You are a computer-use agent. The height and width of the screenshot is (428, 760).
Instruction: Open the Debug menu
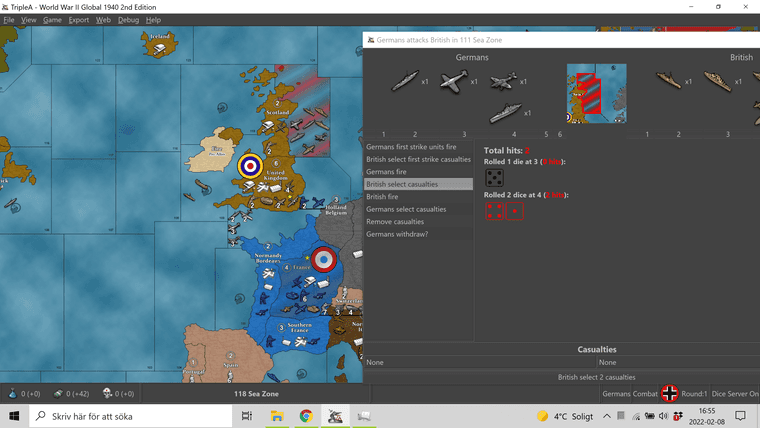(128, 20)
